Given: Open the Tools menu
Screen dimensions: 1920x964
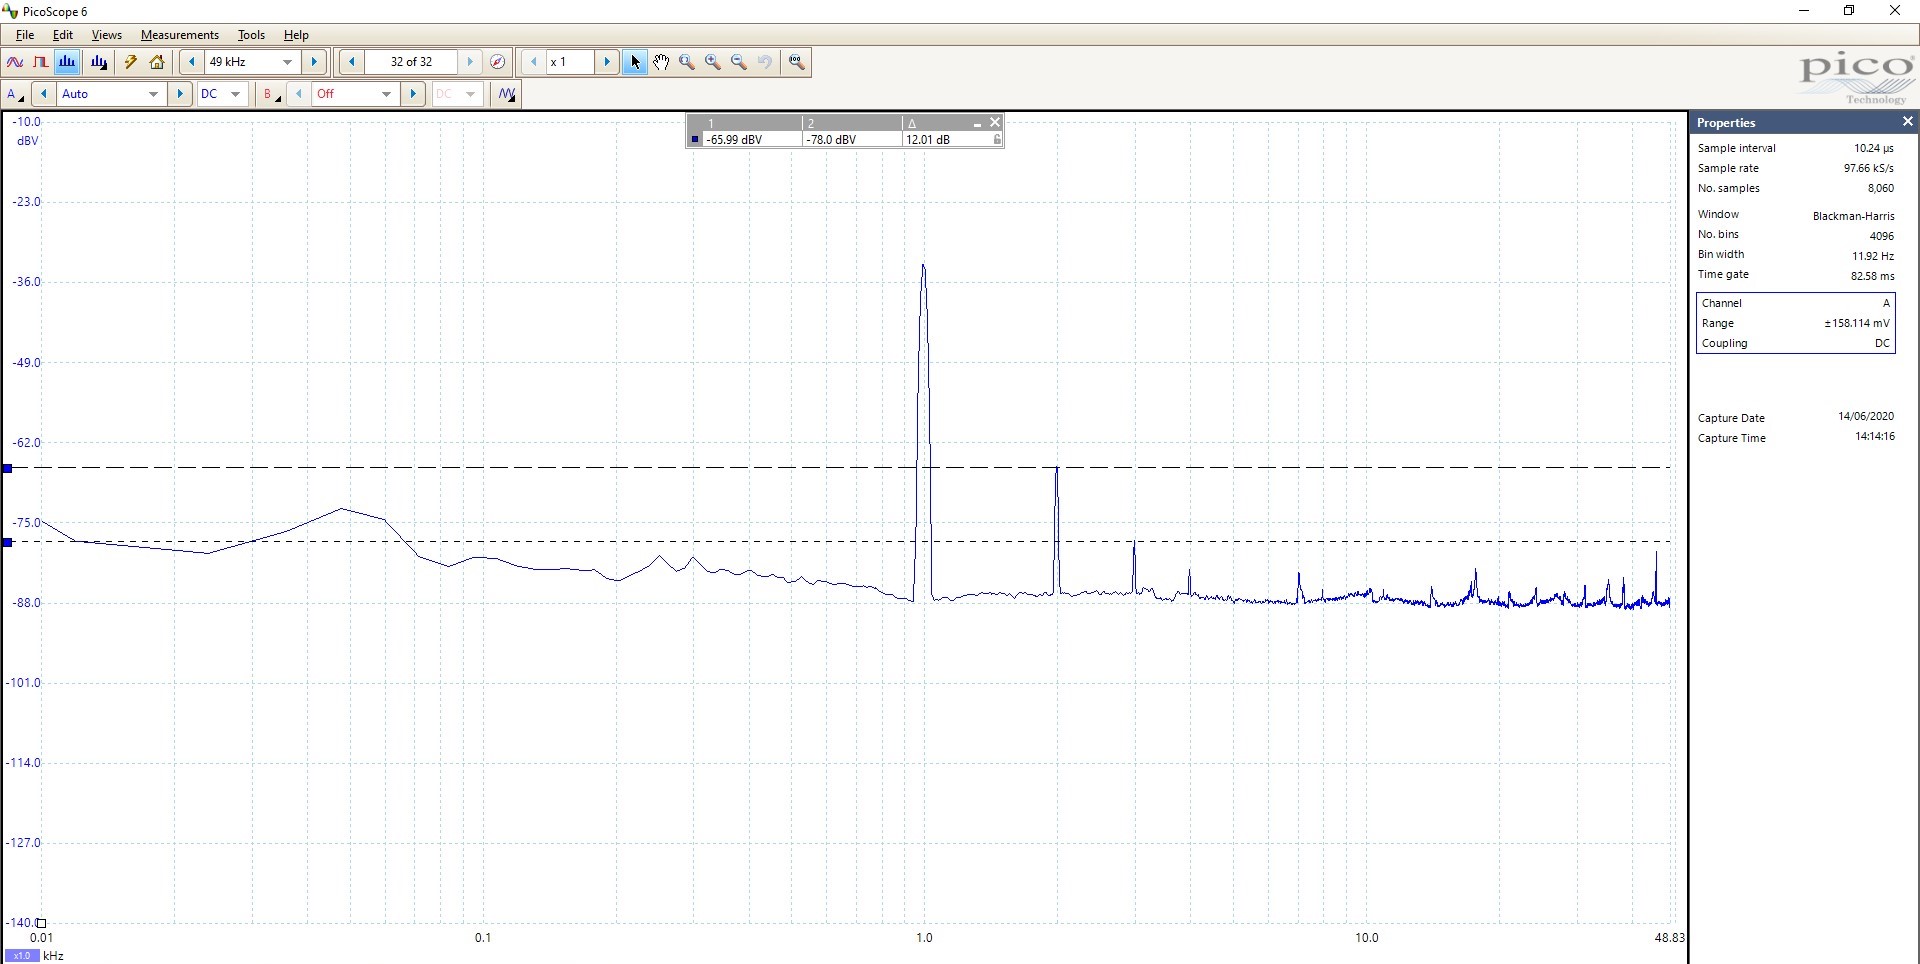Looking at the screenshot, I should 251,35.
